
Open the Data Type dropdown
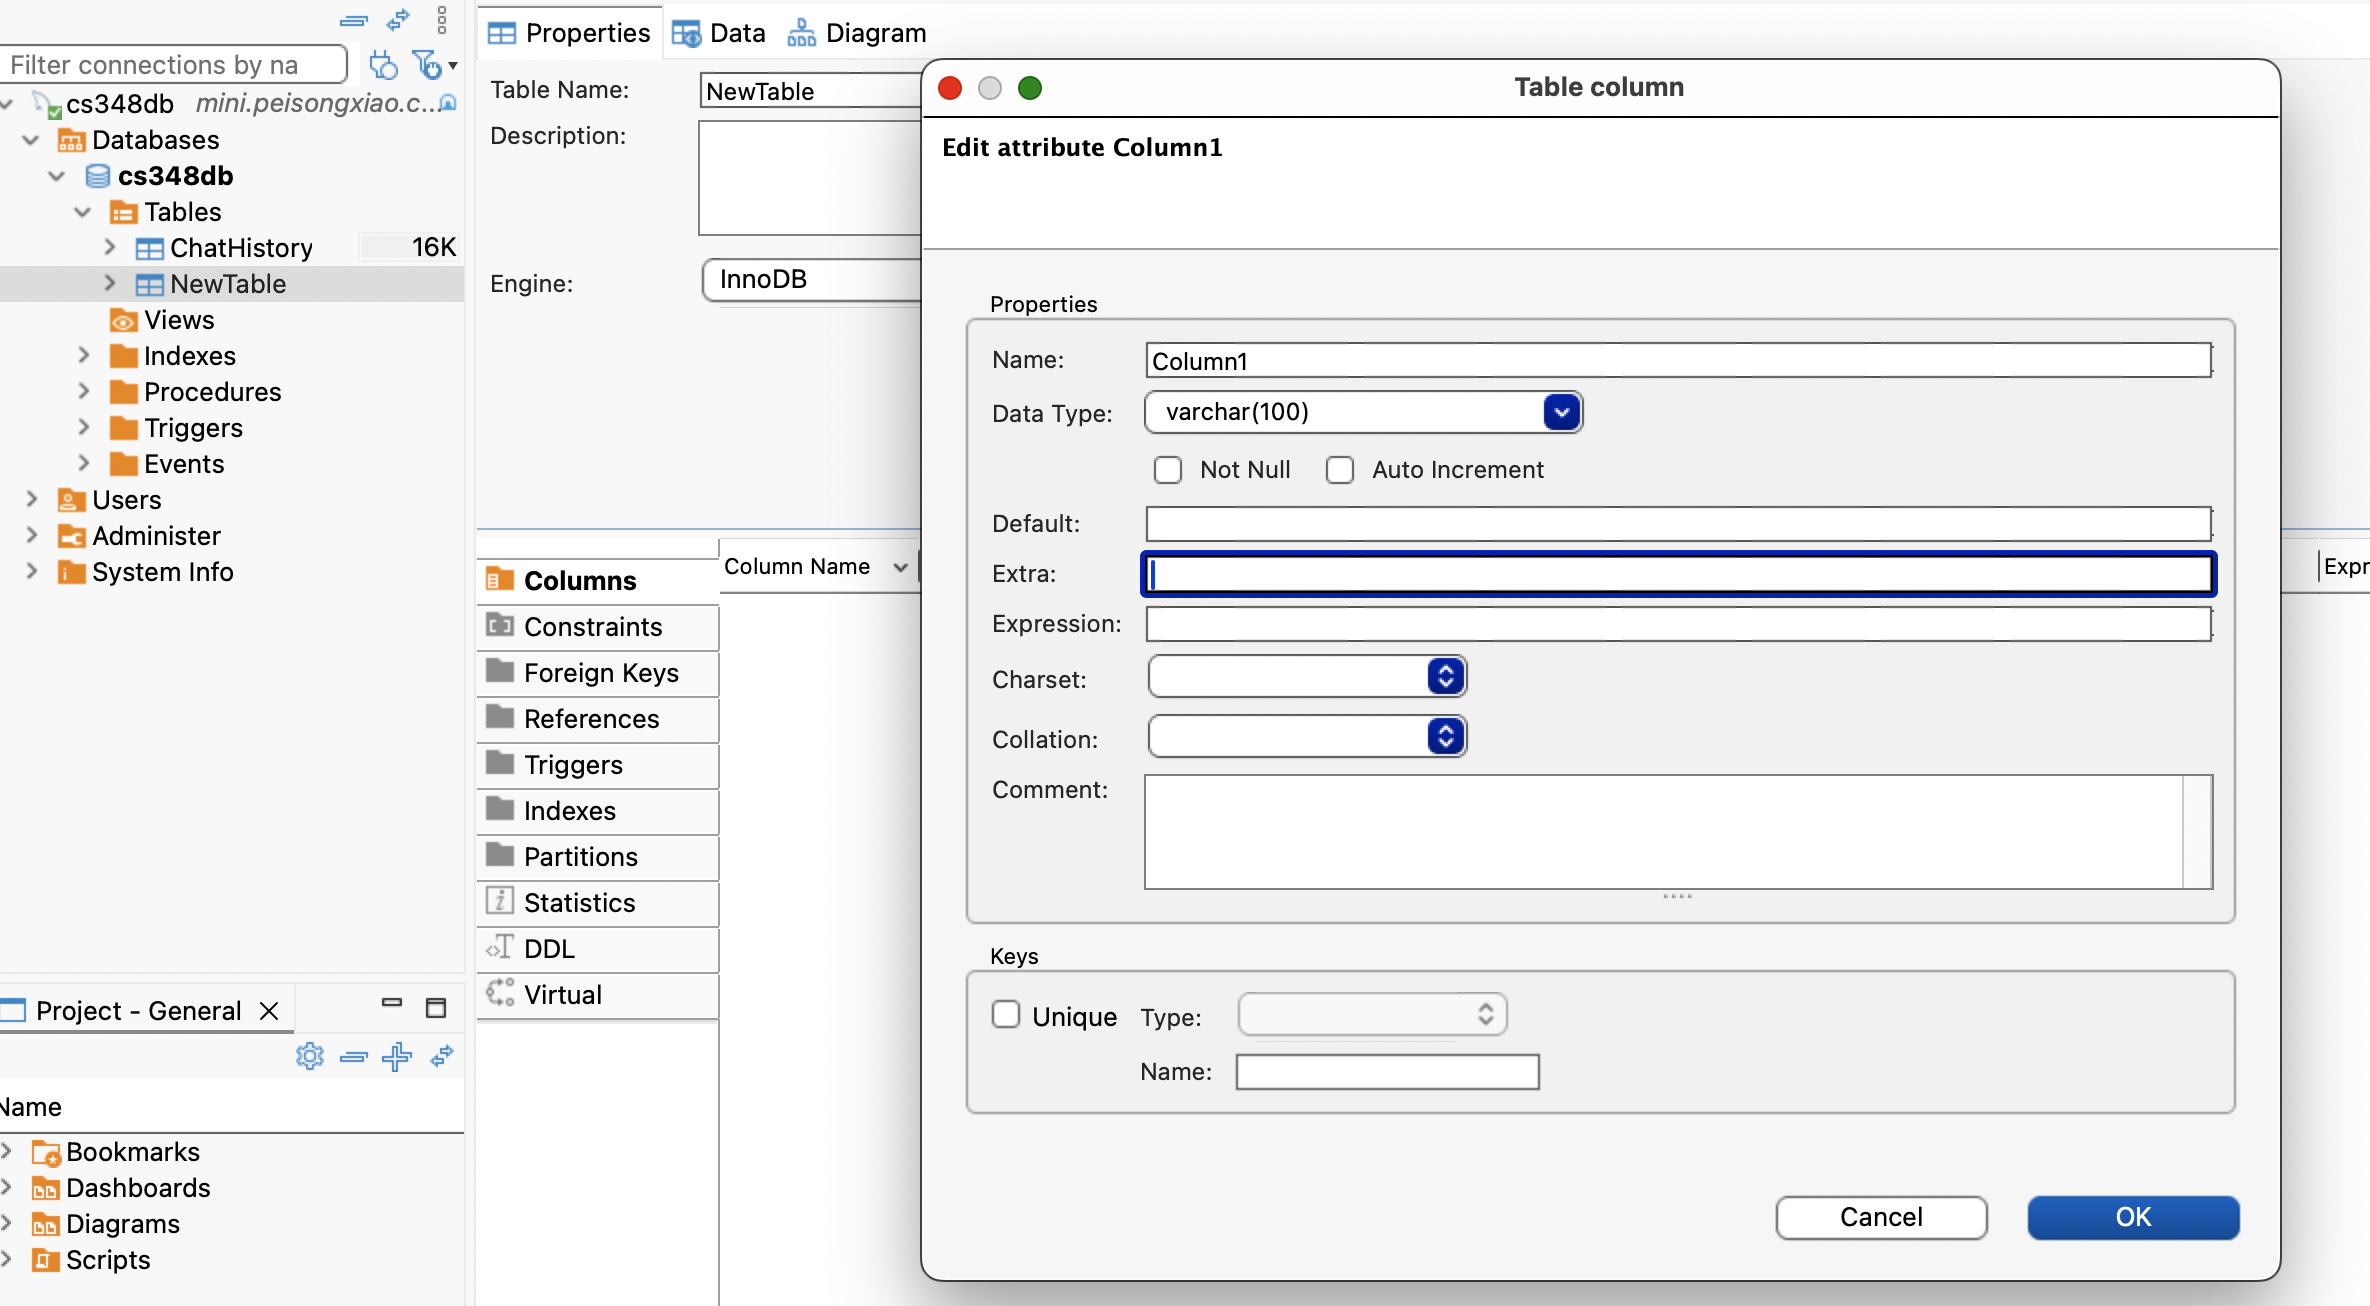1561,412
